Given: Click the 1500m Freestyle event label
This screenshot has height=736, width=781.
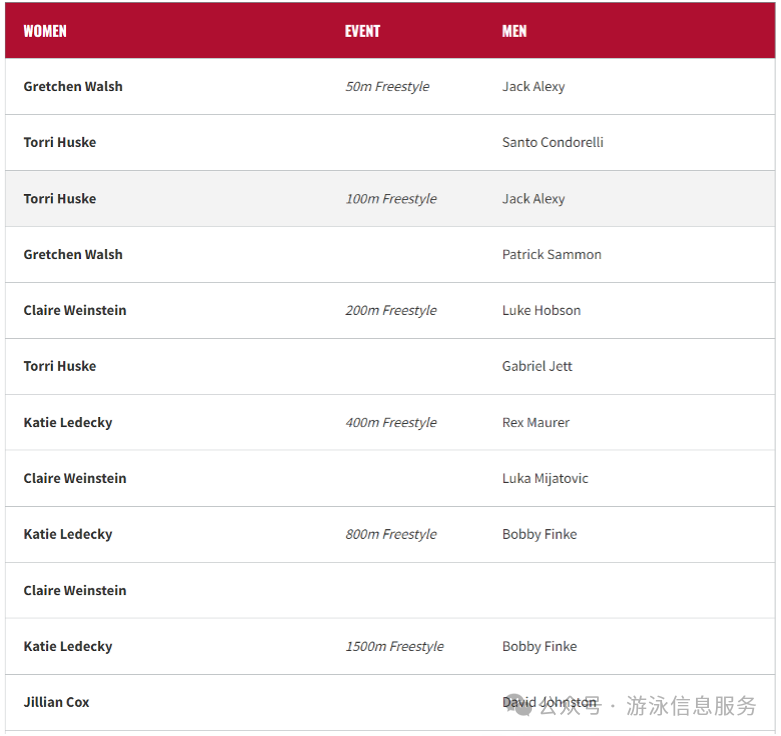Looking at the screenshot, I should (x=394, y=647).
